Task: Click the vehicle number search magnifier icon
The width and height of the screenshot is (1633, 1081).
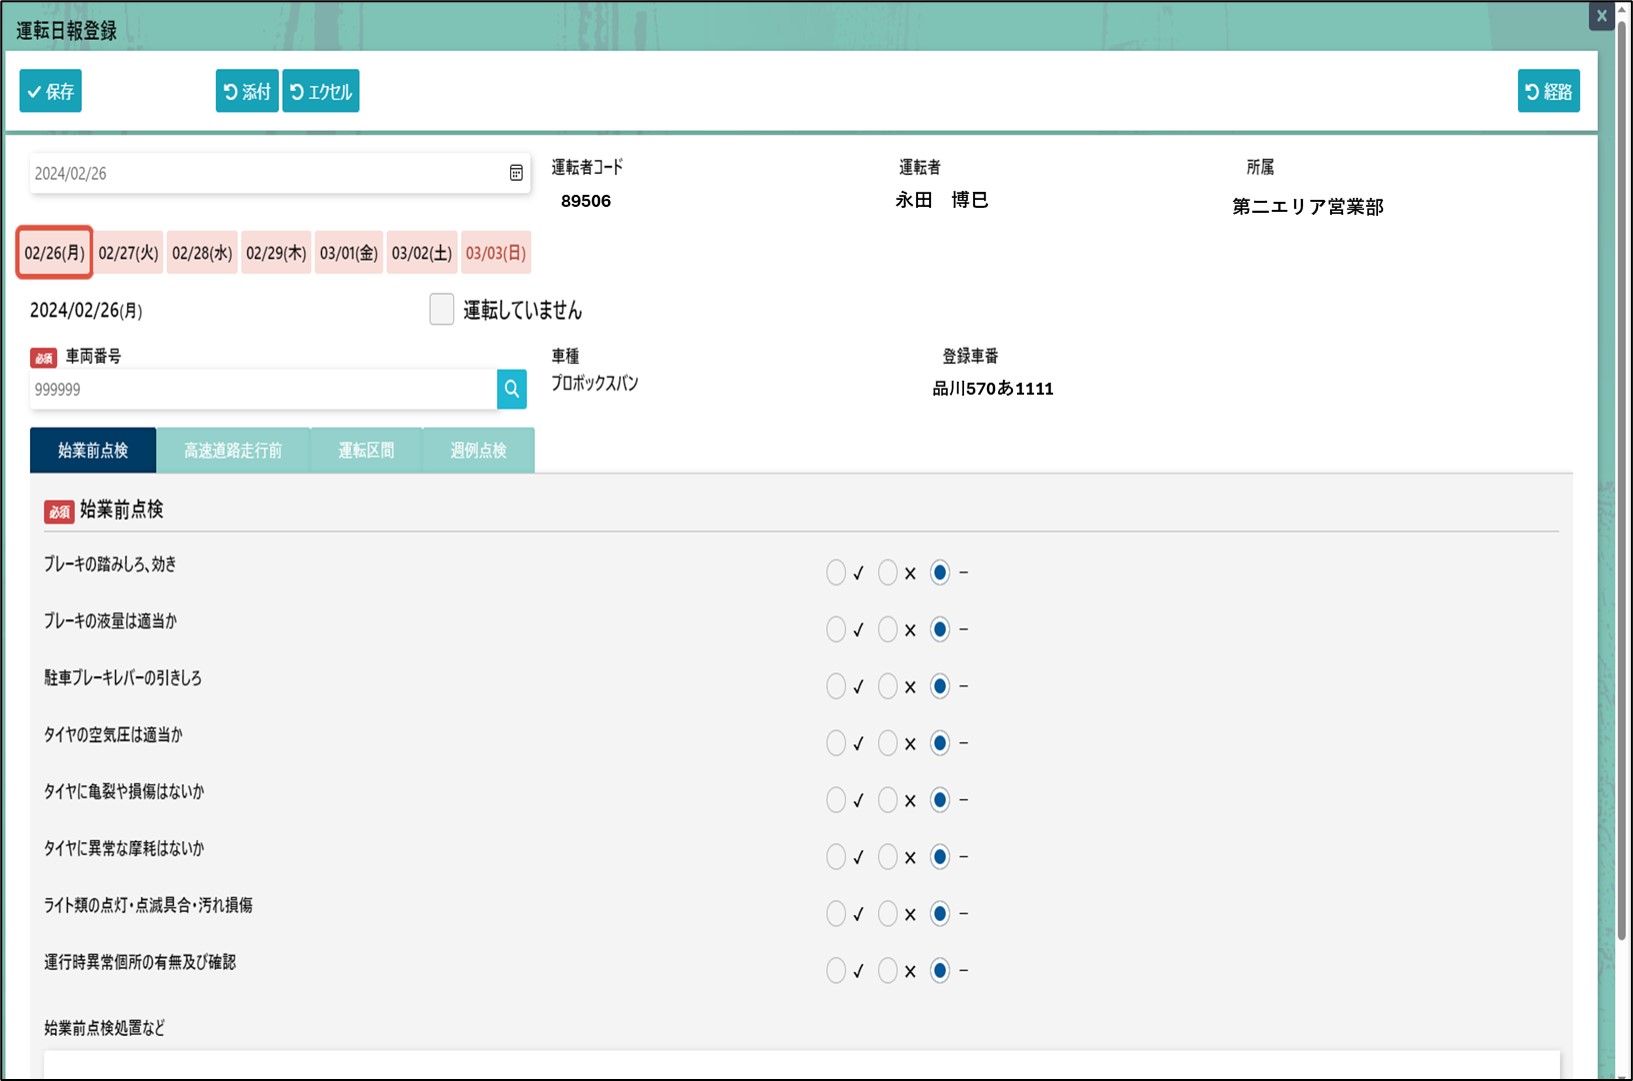Action: click(511, 389)
